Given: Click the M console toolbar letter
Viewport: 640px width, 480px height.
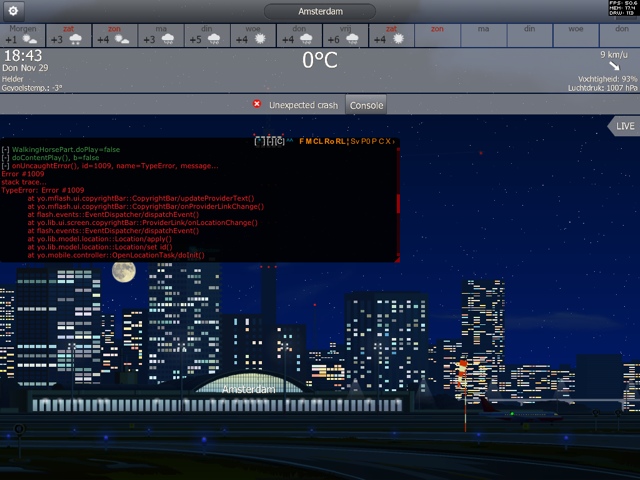Looking at the screenshot, I should click(309, 141).
